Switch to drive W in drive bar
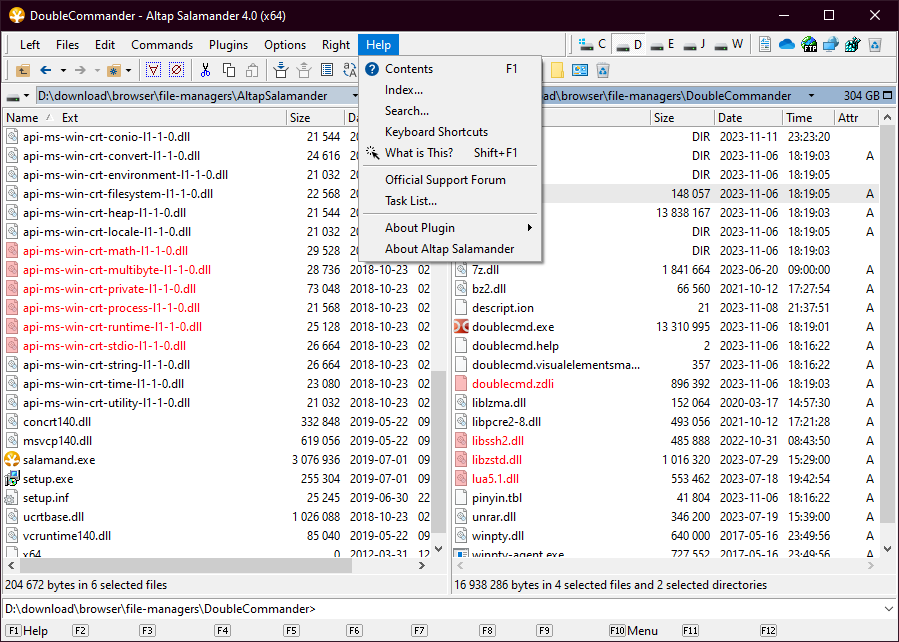The width and height of the screenshot is (899, 642). coord(729,44)
